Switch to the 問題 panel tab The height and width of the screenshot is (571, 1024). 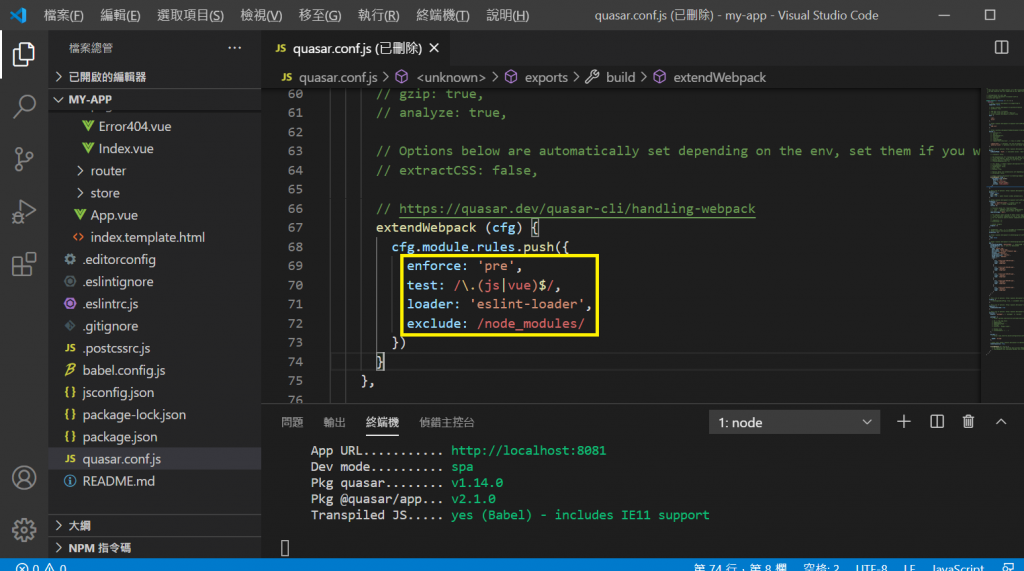292,422
